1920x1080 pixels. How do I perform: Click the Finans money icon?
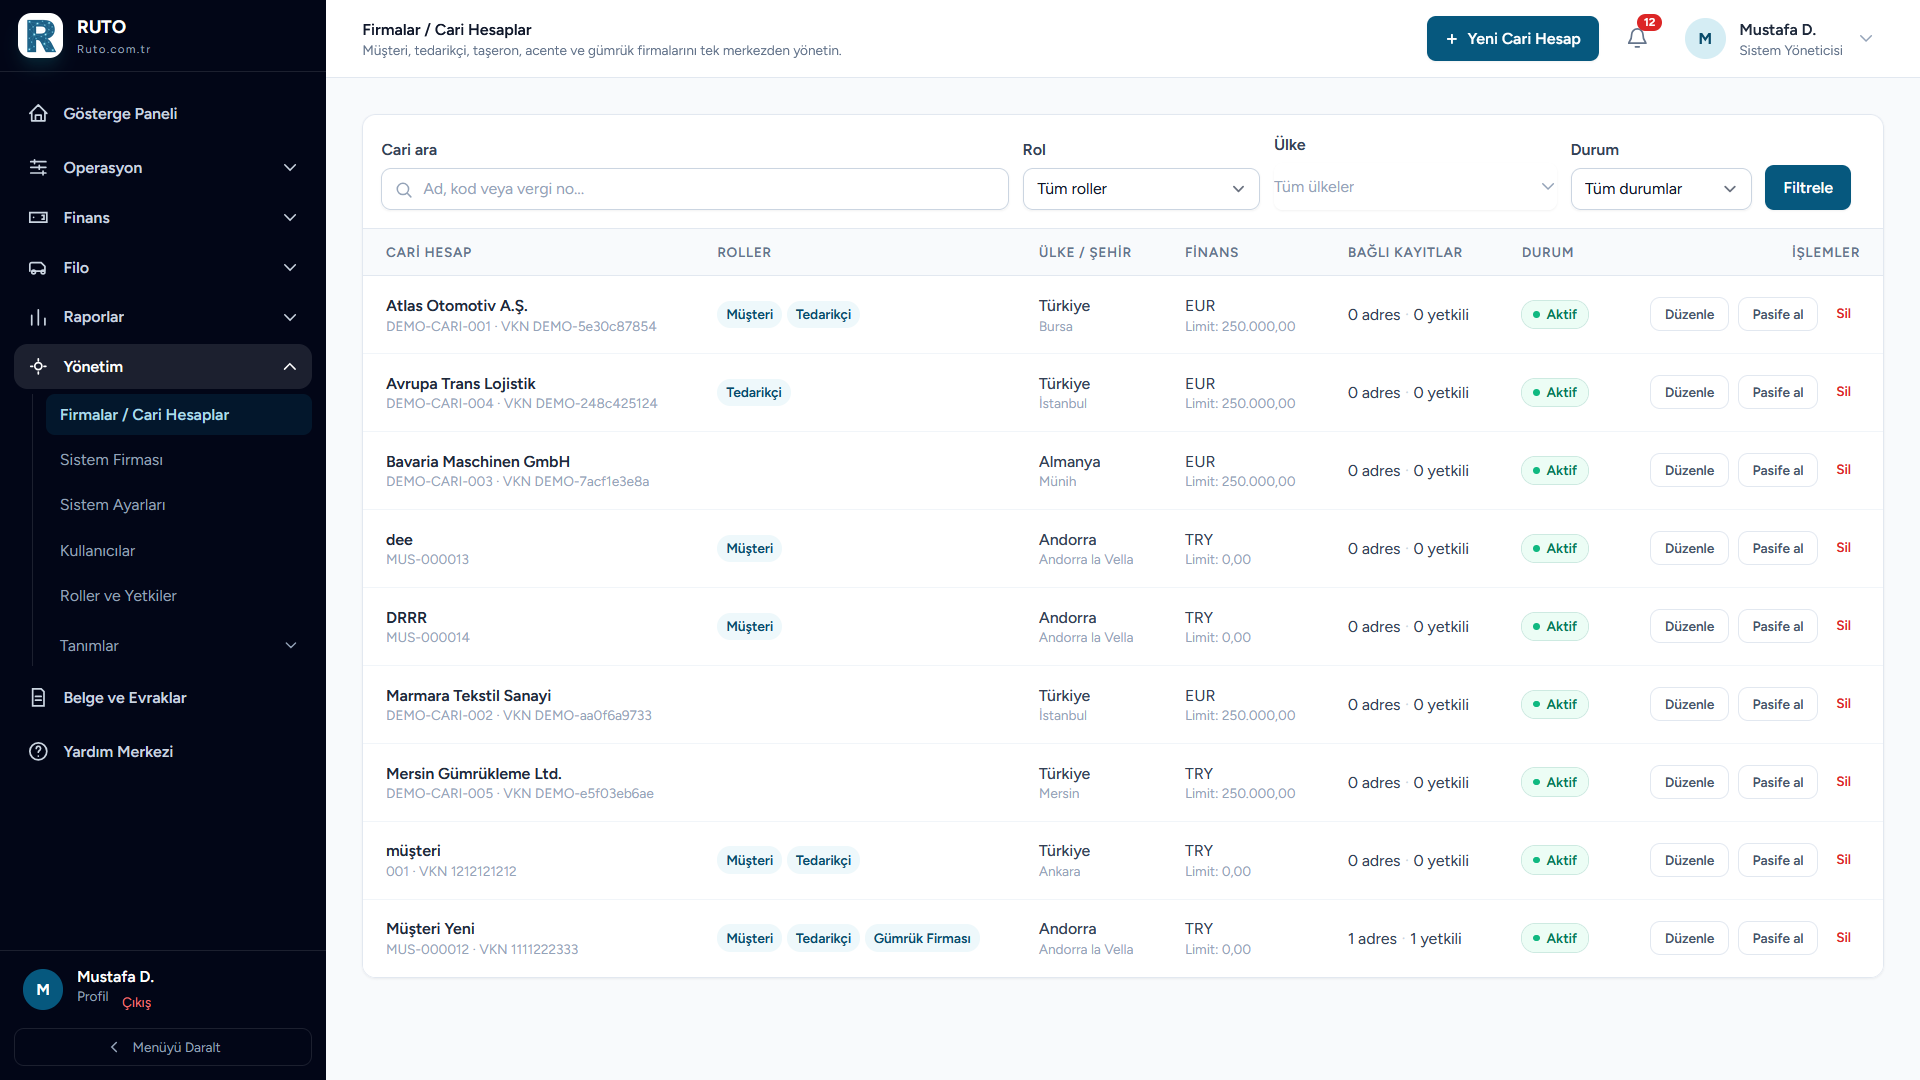(38, 217)
